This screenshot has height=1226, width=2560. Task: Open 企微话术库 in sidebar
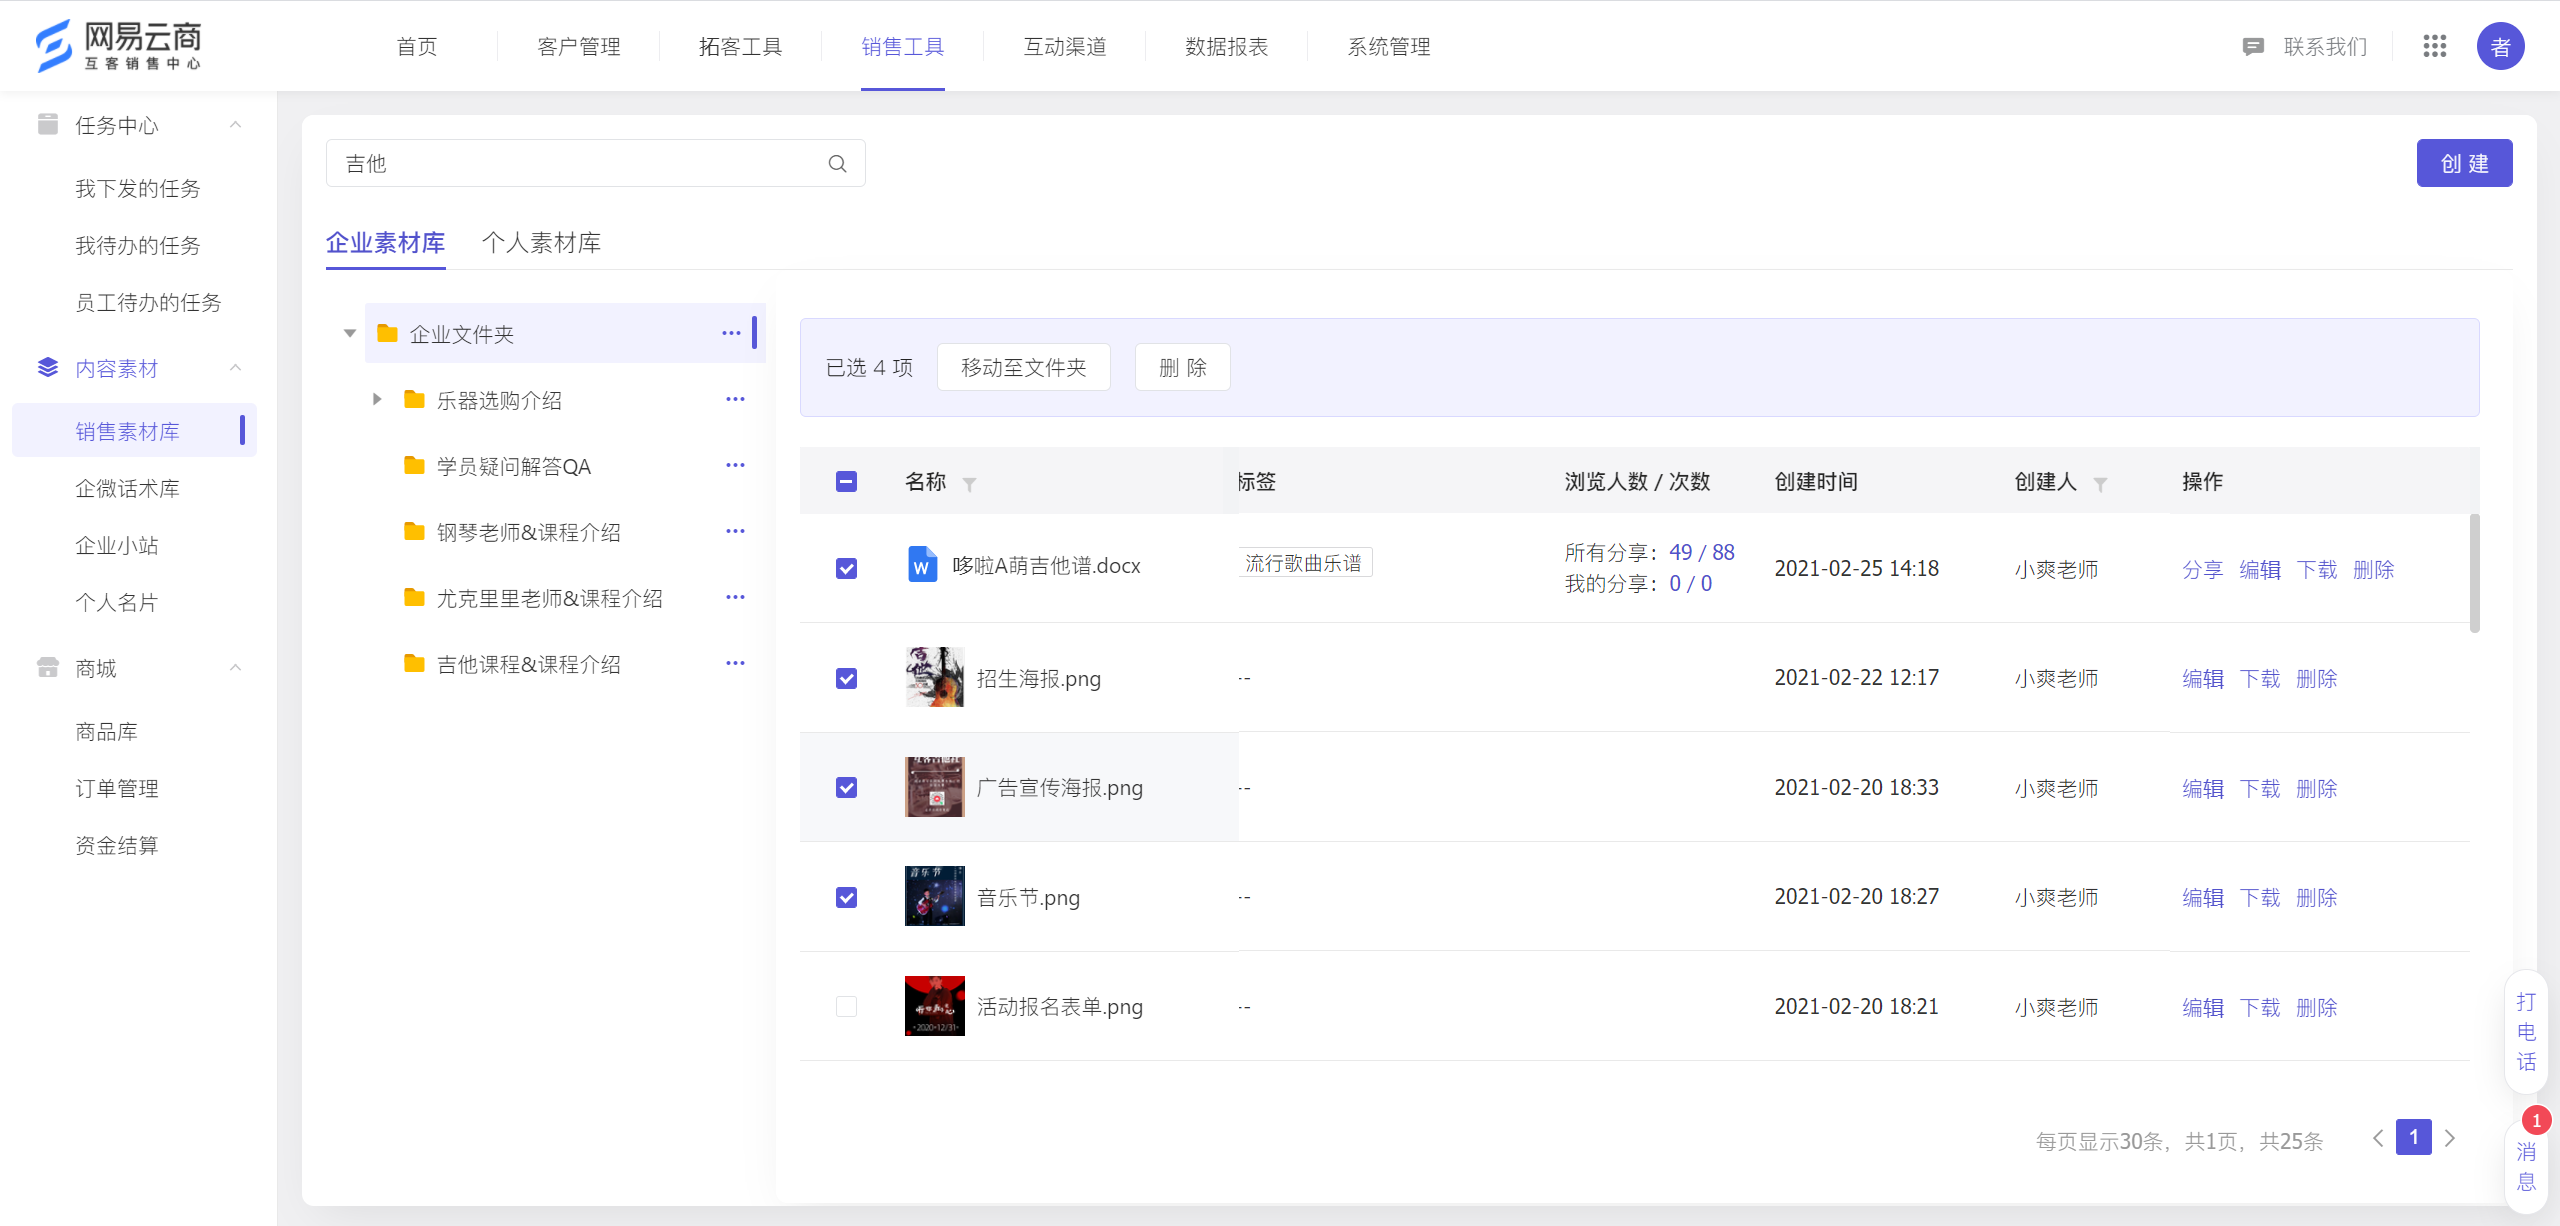(x=127, y=488)
